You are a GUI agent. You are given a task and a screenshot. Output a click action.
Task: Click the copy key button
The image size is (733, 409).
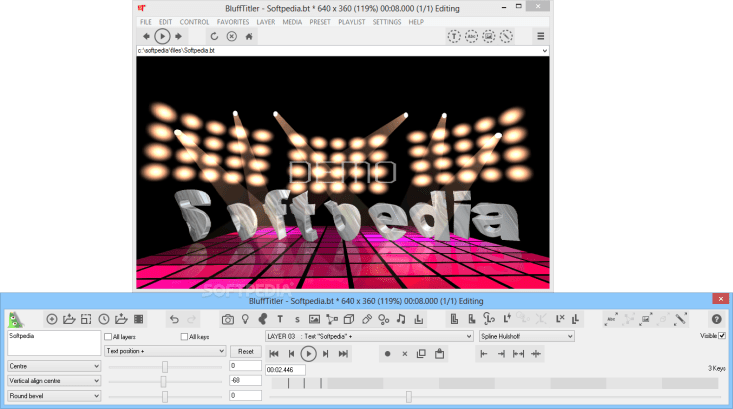421,354
